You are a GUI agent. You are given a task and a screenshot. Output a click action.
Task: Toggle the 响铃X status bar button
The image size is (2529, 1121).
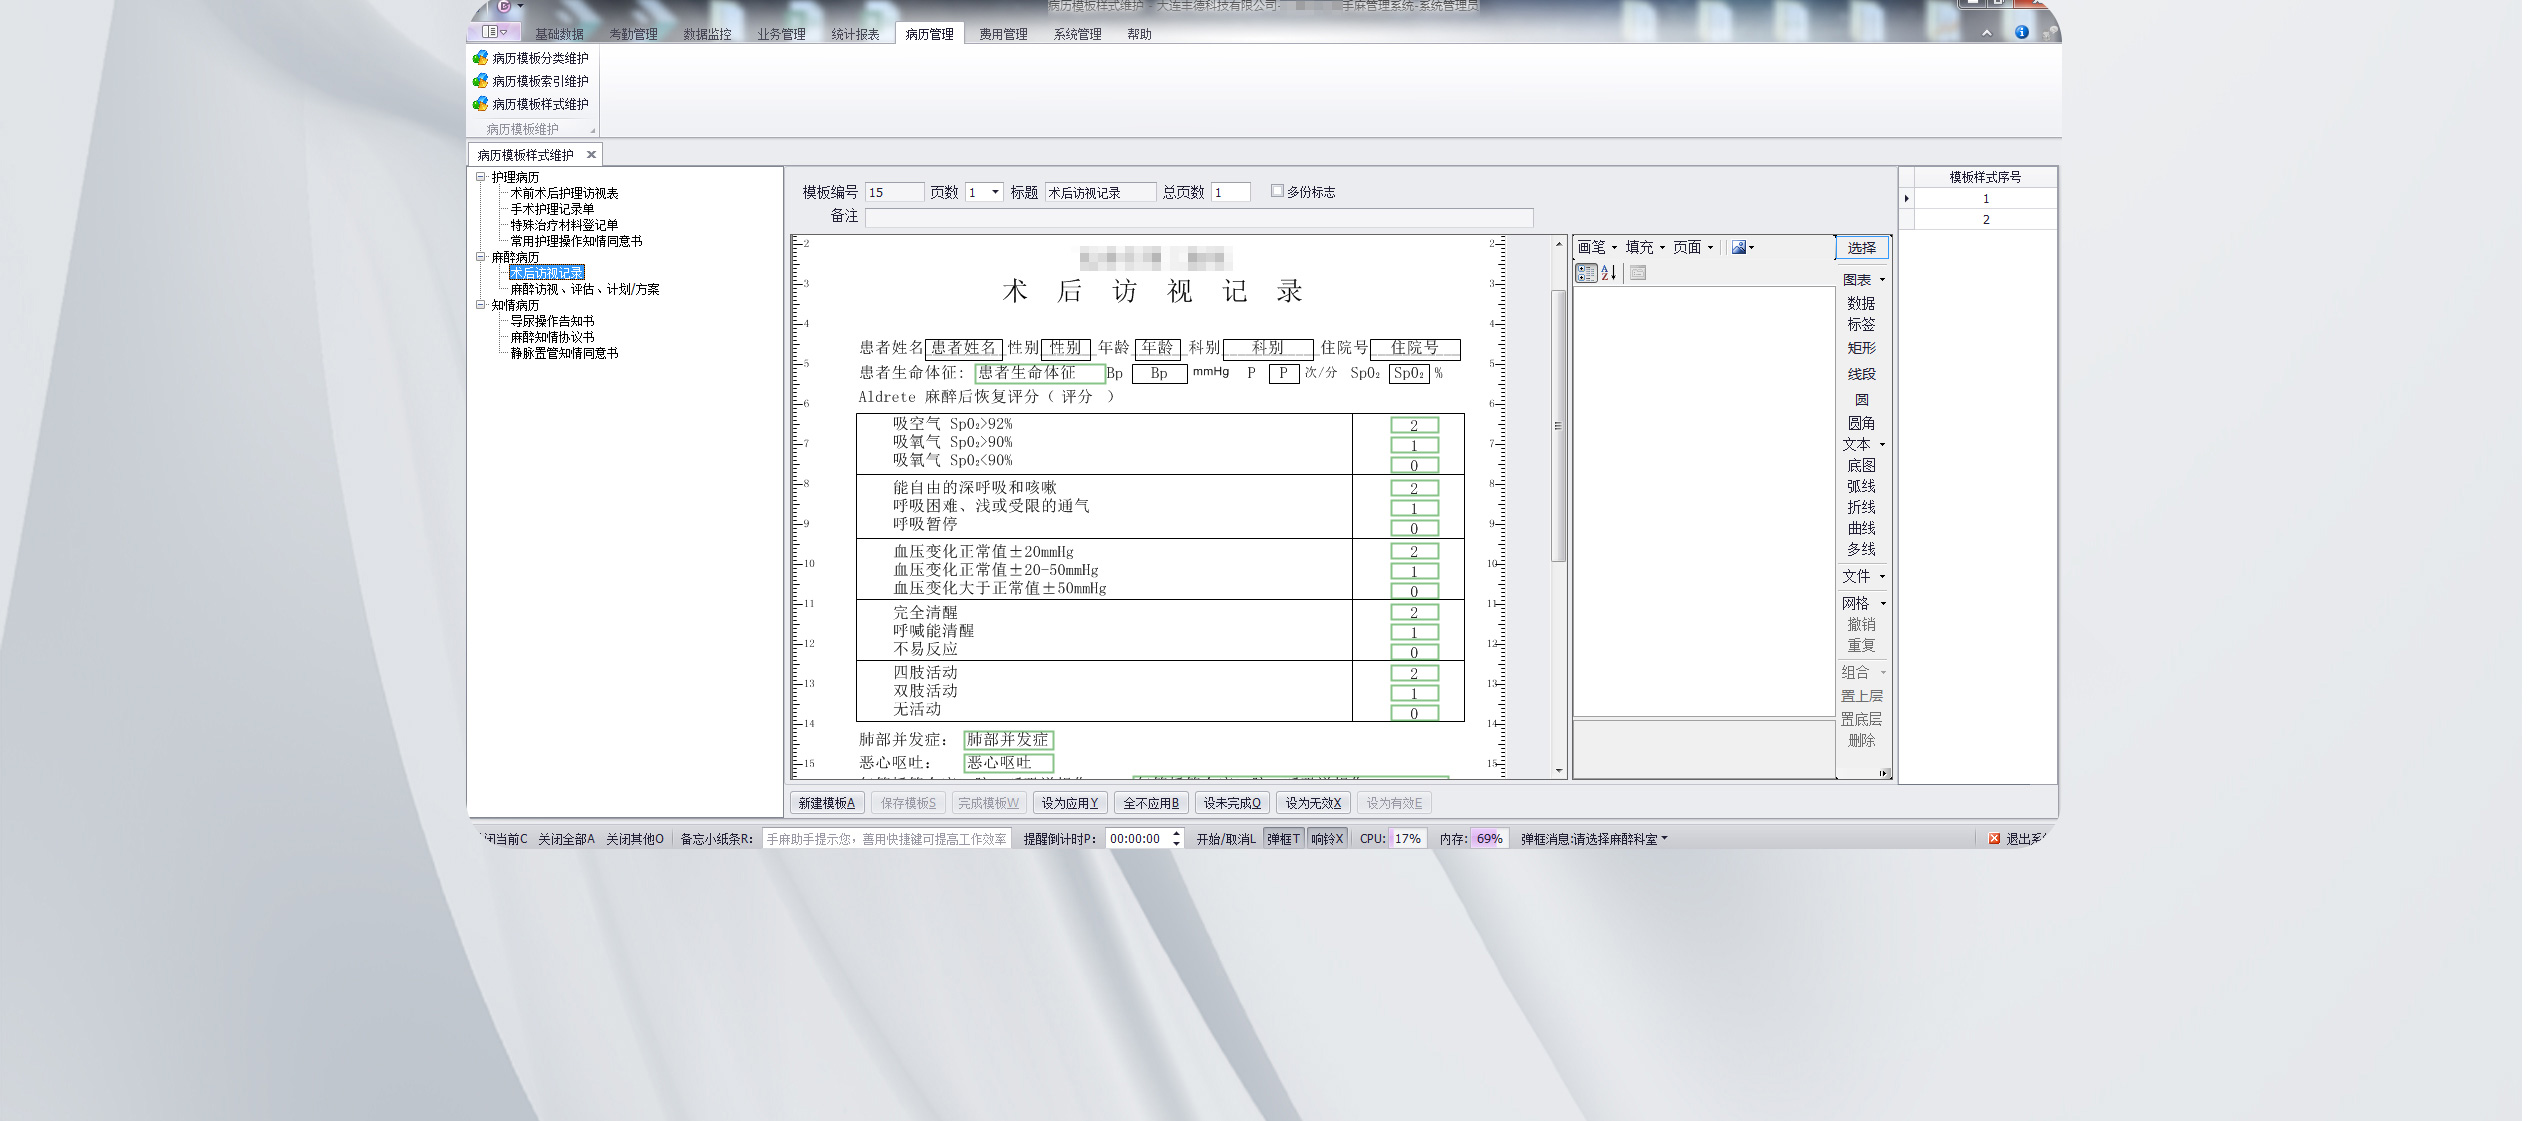tap(1326, 839)
